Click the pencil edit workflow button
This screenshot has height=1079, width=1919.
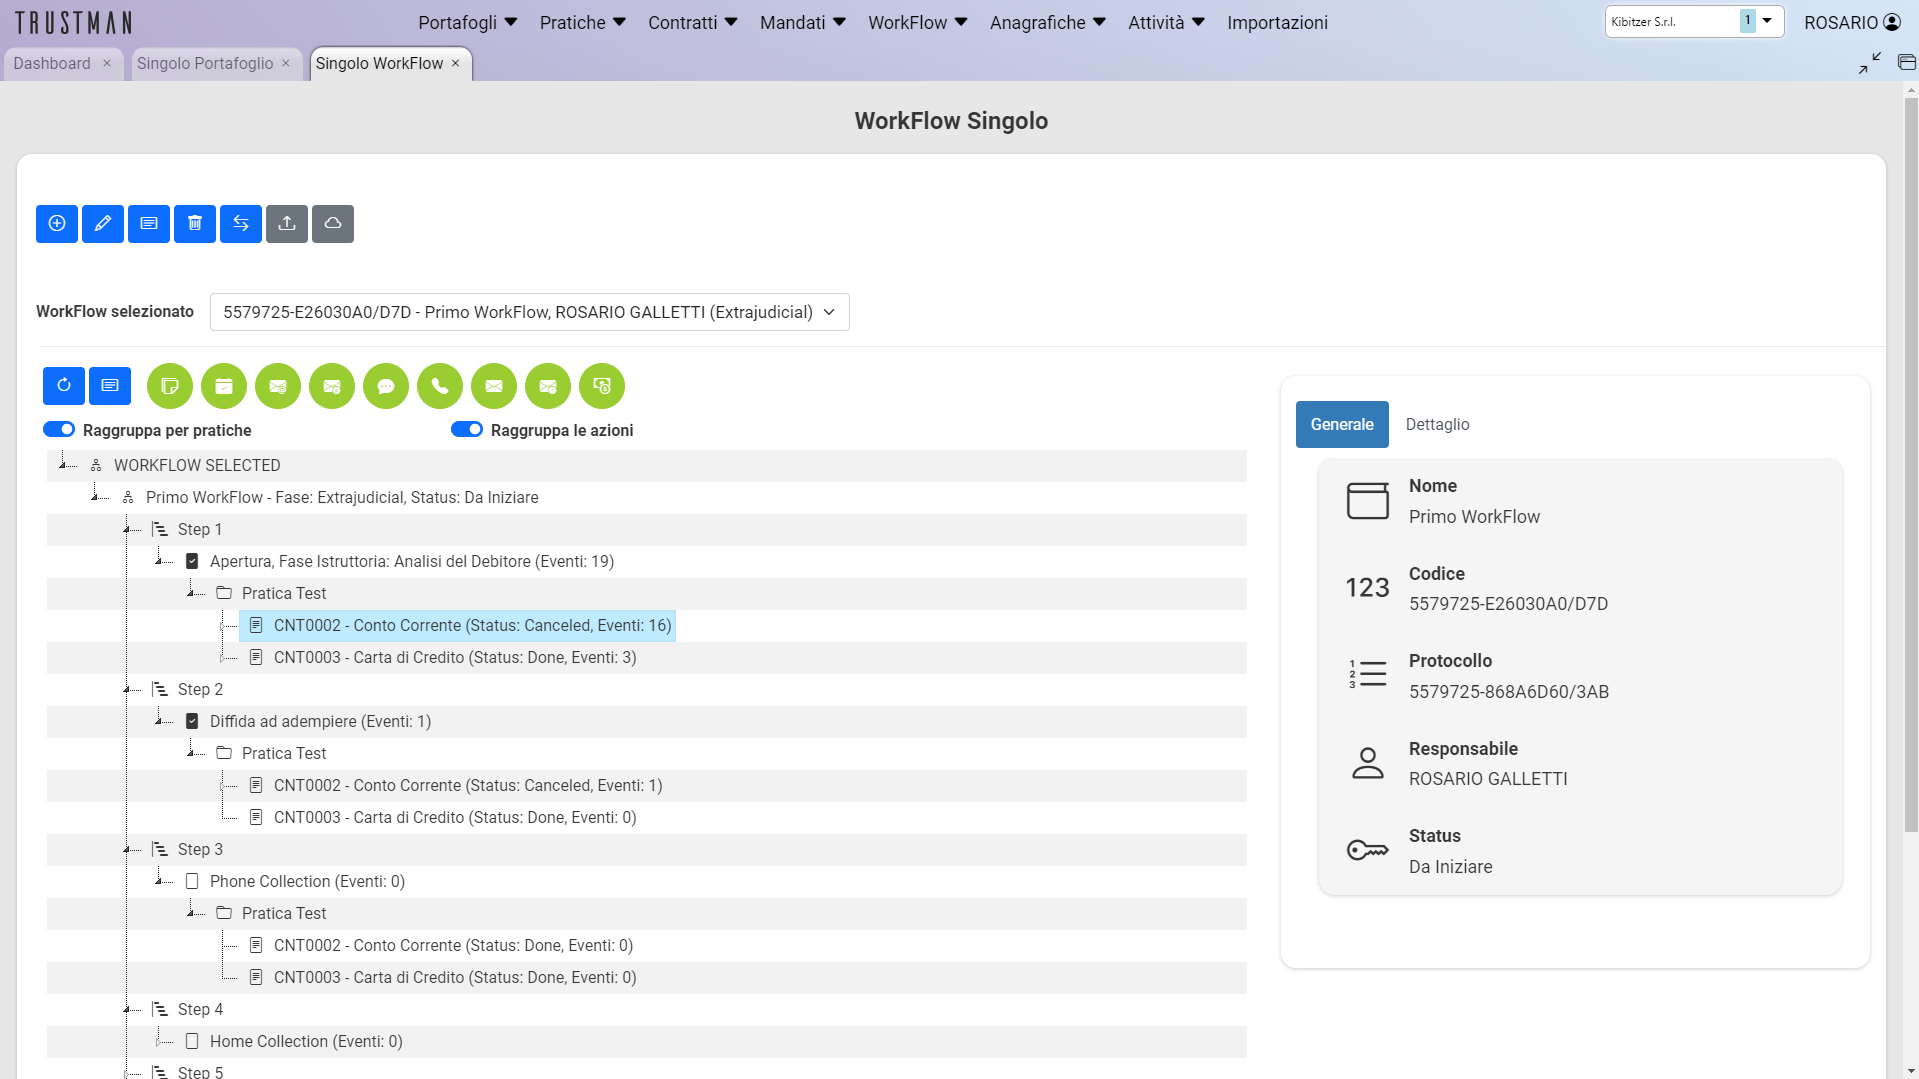[103, 223]
